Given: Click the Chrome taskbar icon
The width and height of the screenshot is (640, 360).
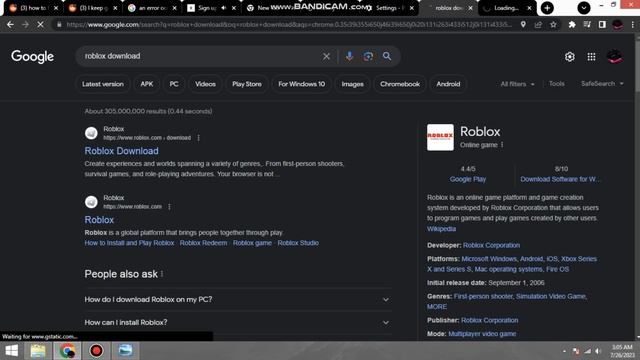Looking at the screenshot, I should tap(67, 351).
